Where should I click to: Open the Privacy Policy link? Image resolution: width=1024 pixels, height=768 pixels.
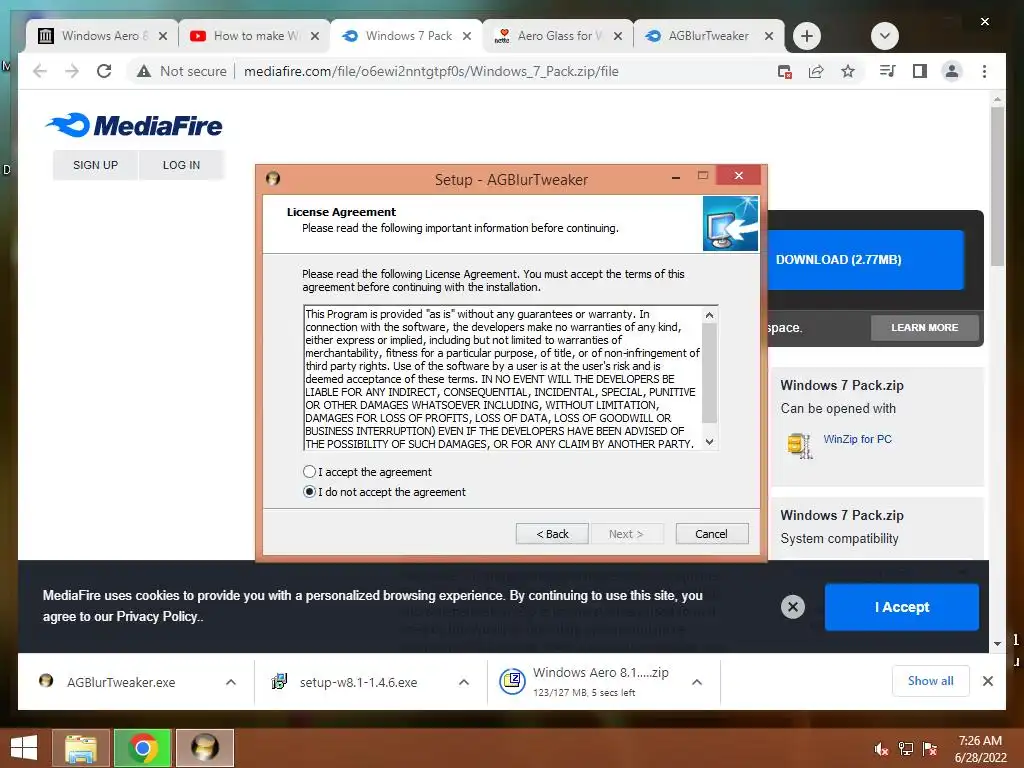pyautogui.click(x=159, y=616)
